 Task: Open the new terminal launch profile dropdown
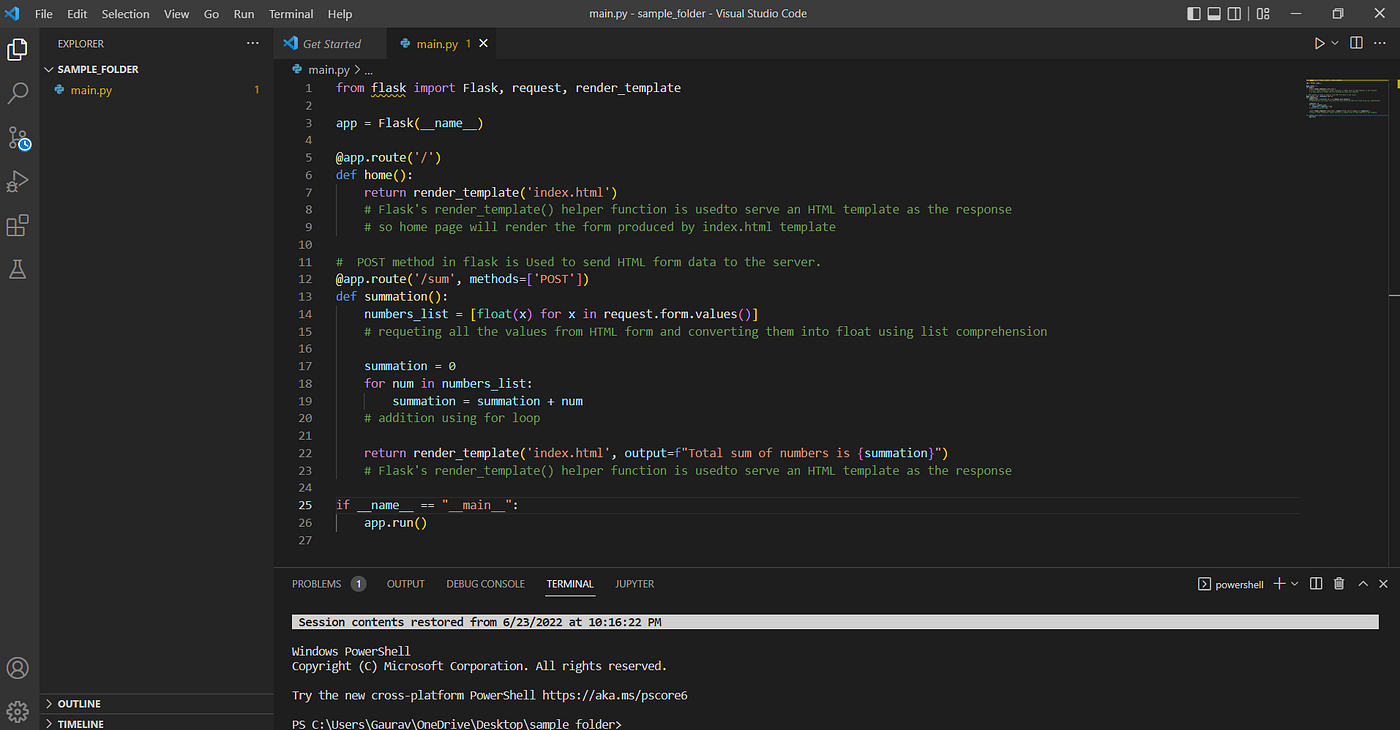1295,584
